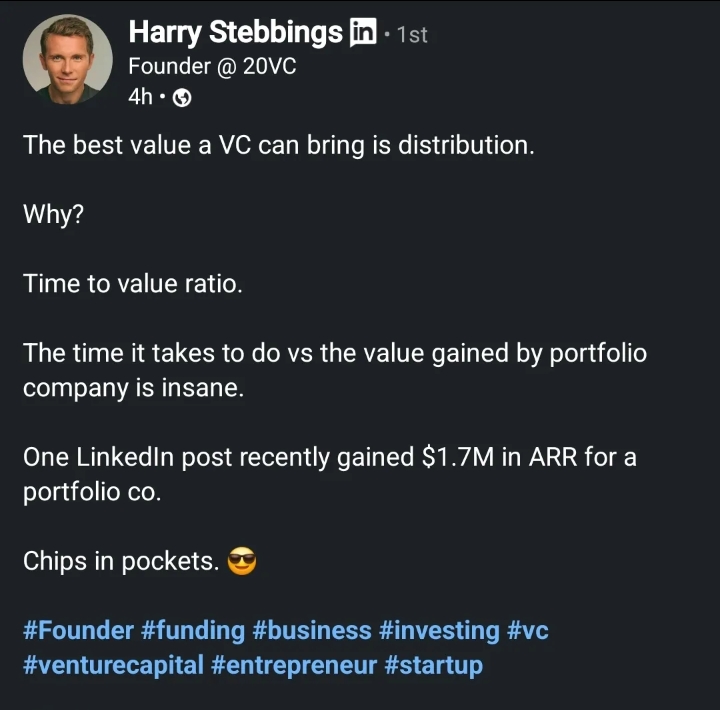This screenshot has width=720, height=710.
Task: Click the 1st degree connection label
Action: tap(411, 35)
